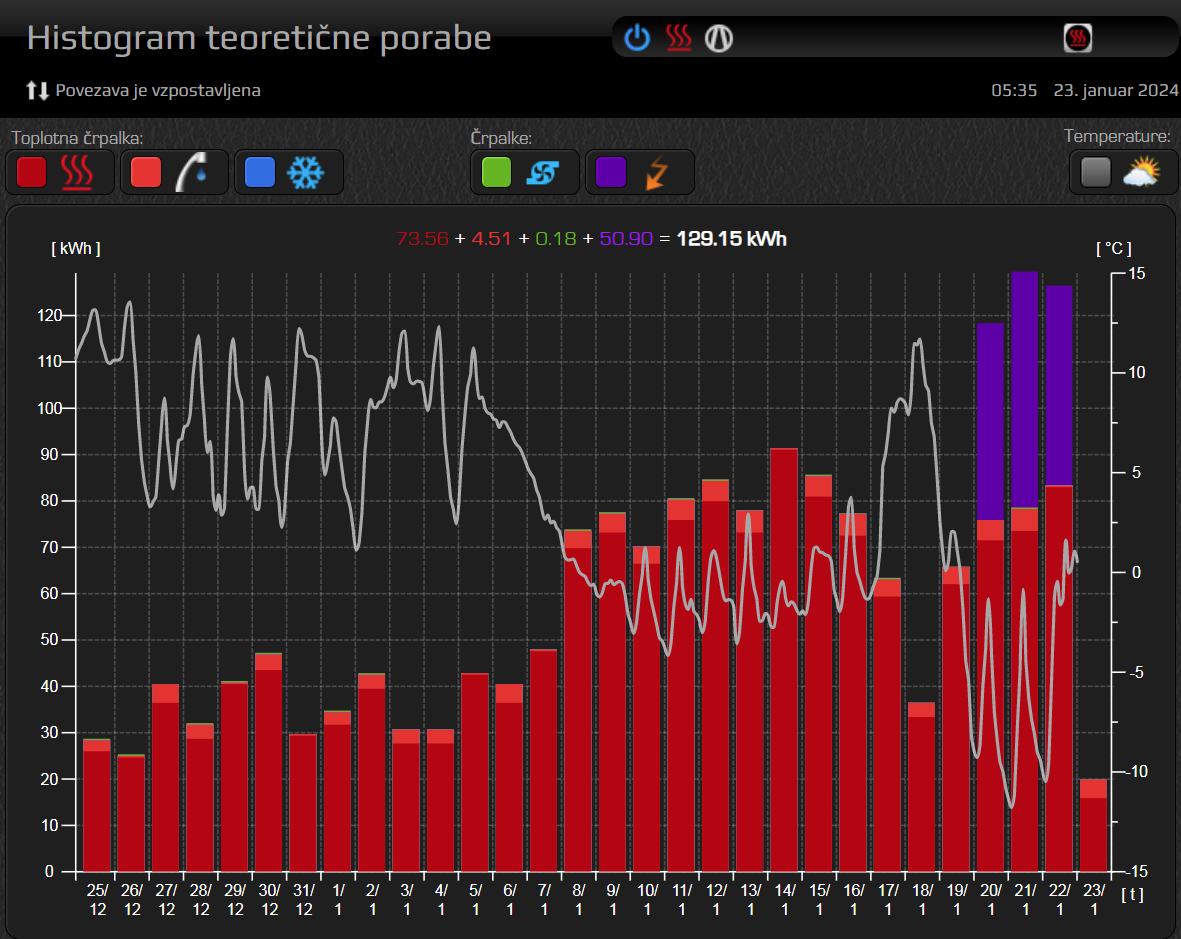Click the blue circulation pump icon
The image size is (1181, 939).
pos(542,172)
